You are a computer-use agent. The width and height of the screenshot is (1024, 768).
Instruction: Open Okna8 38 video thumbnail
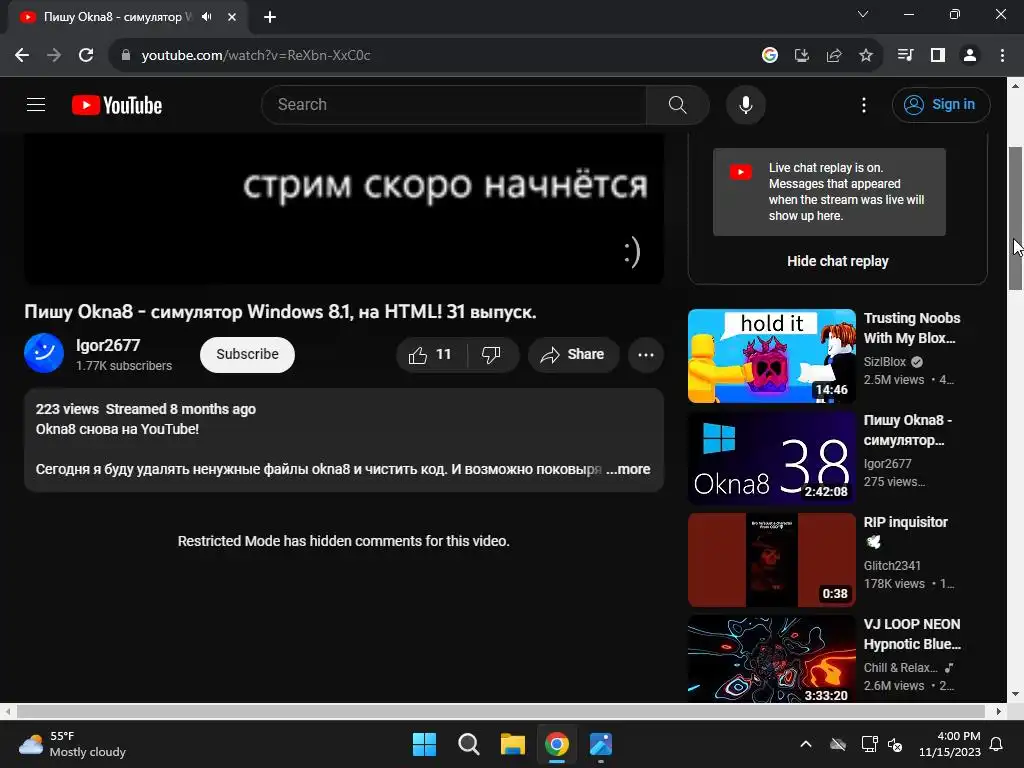(x=771, y=457)
